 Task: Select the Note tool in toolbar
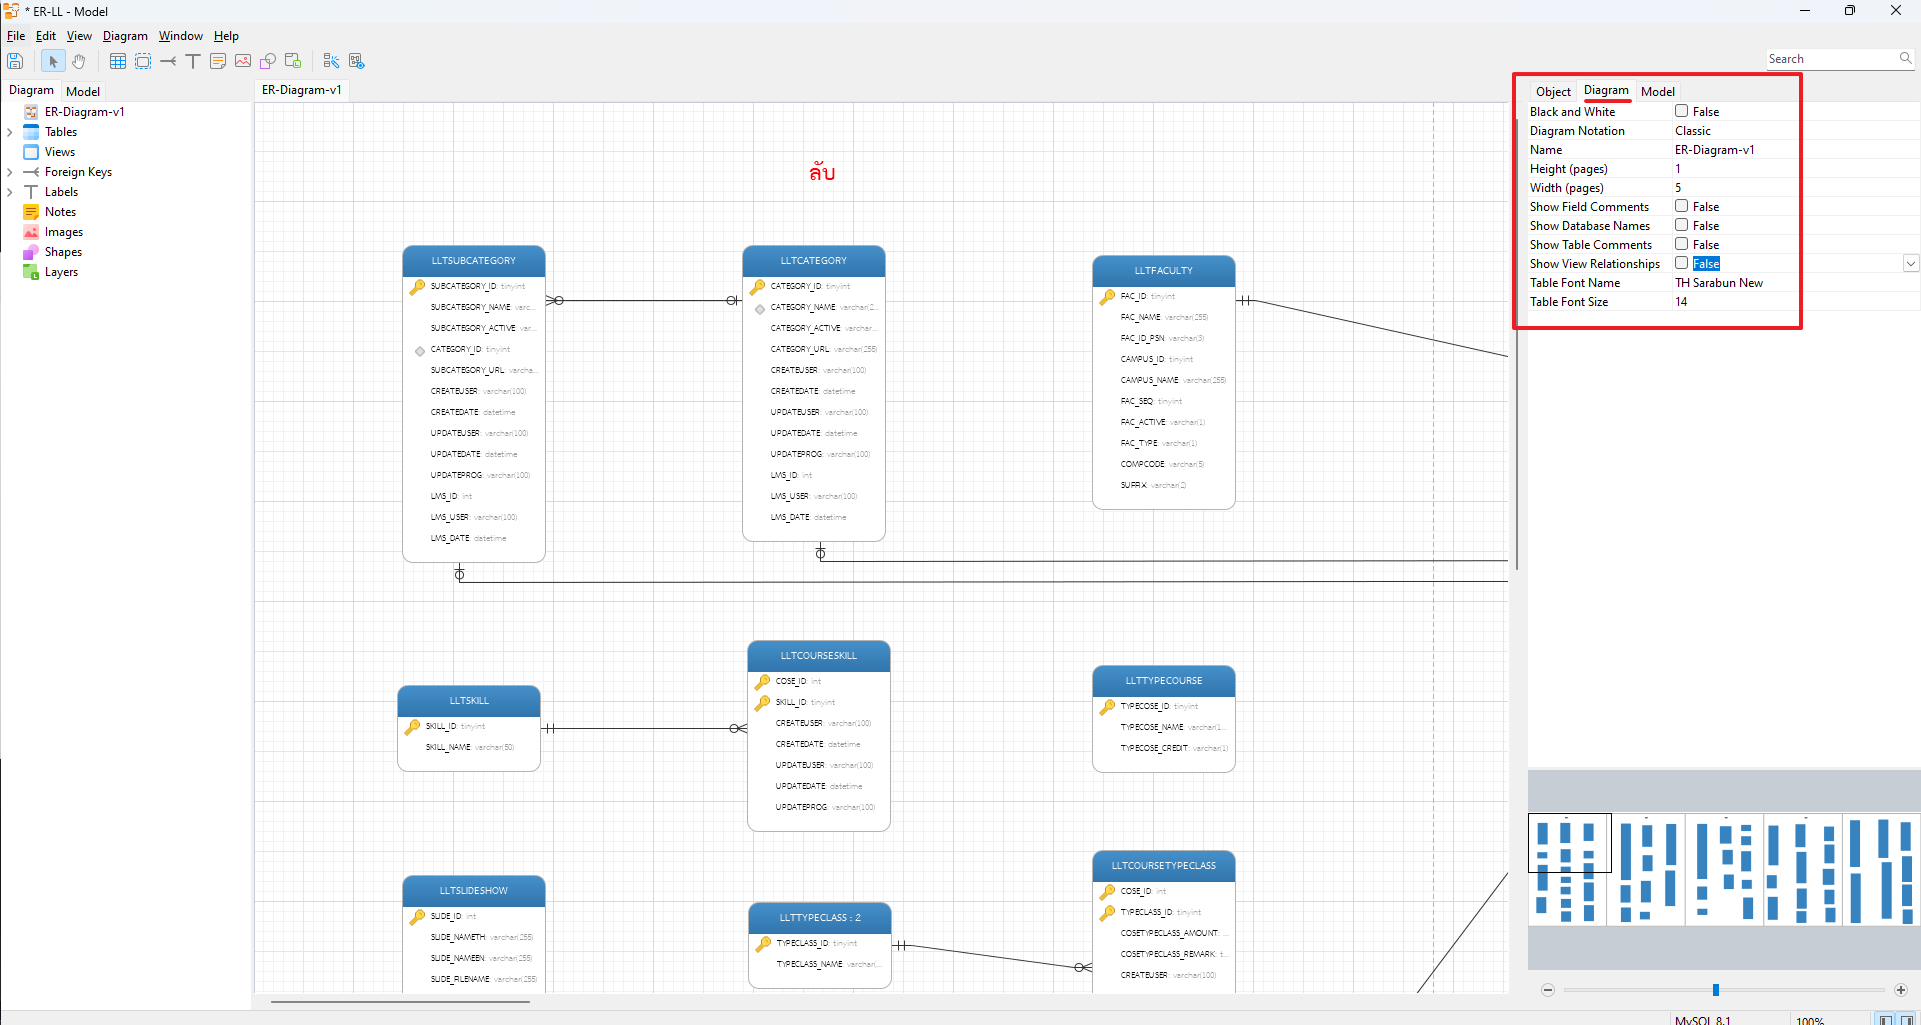coord(218,61)
